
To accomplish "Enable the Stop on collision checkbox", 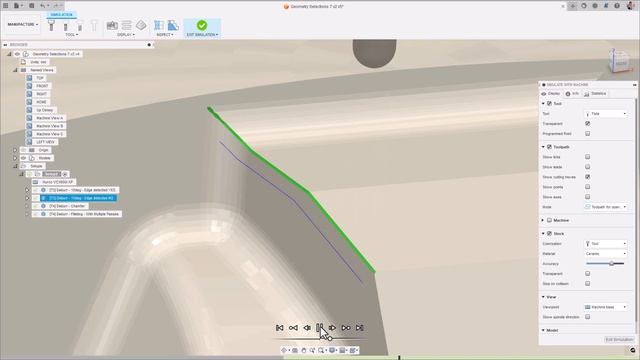I will pos(588,284).
